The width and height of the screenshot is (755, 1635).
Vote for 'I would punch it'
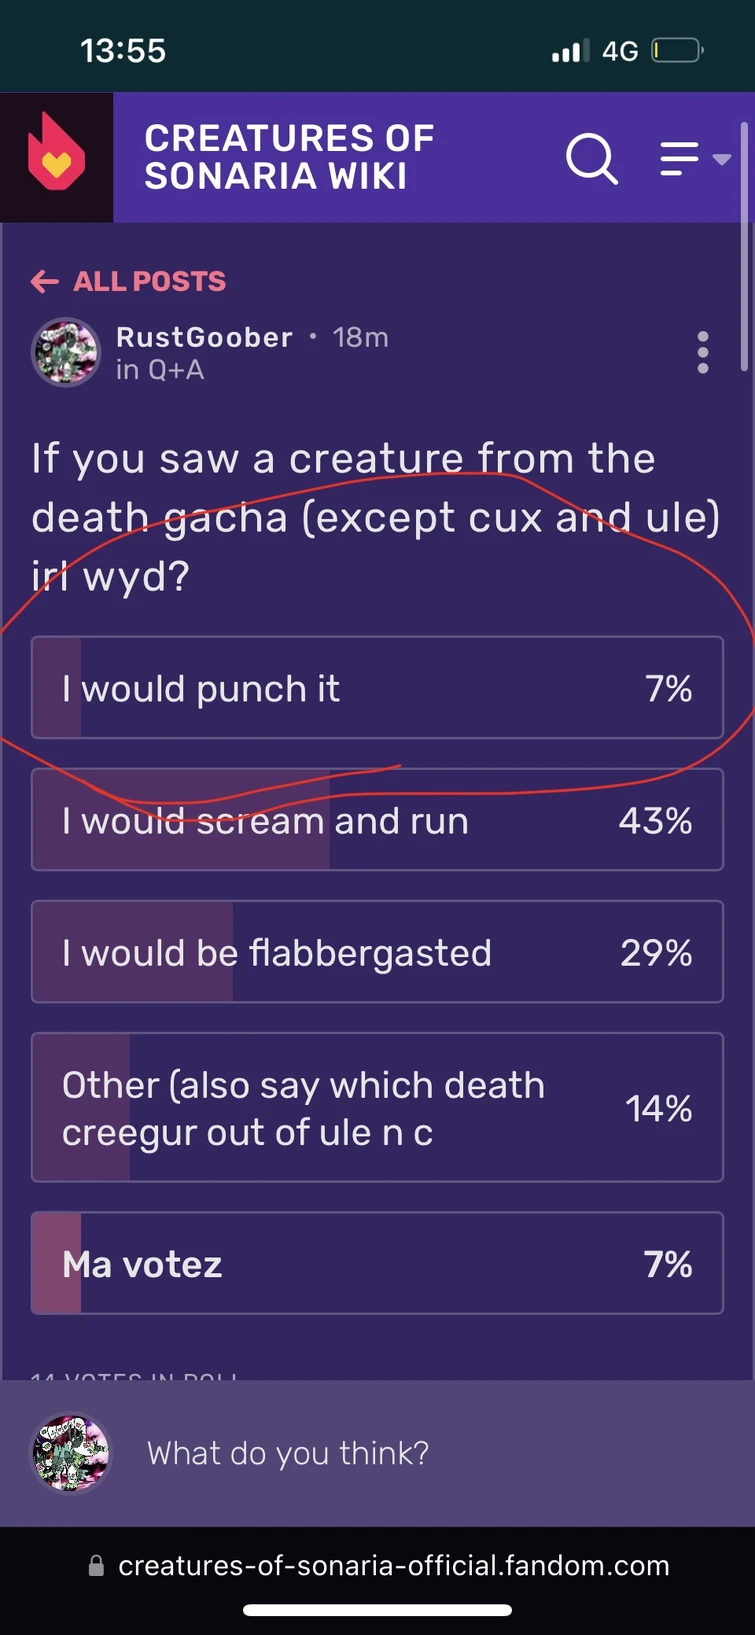coord(377,687)
